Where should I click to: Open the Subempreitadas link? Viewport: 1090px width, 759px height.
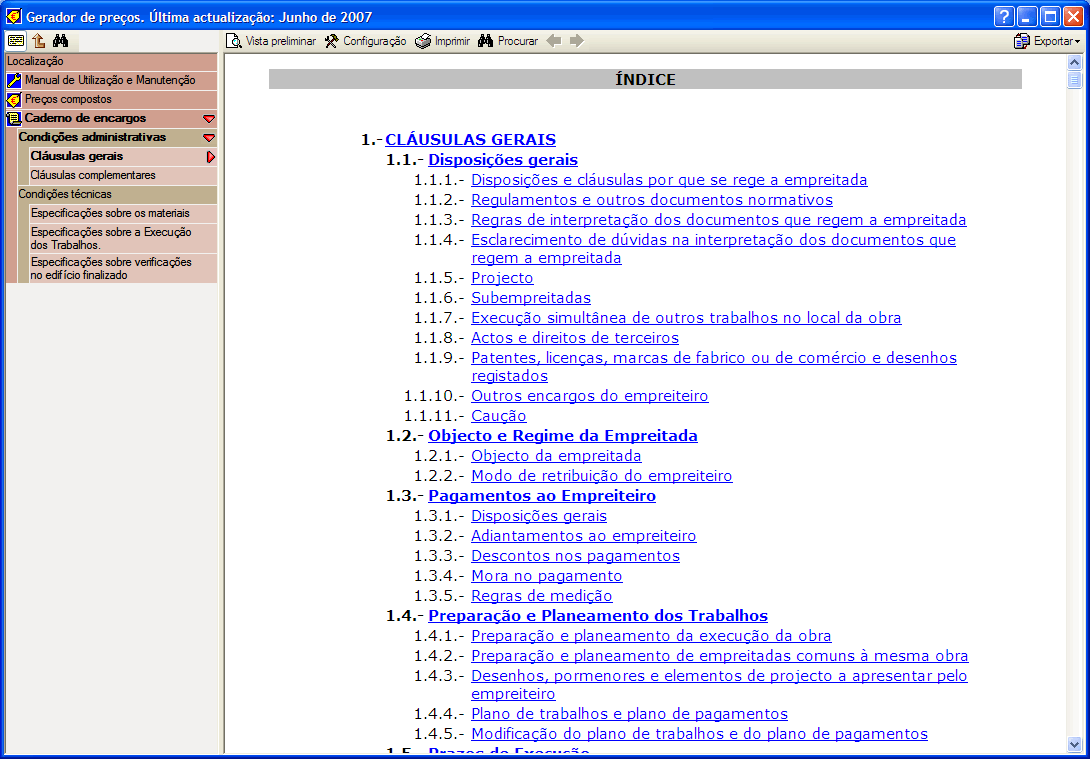click(x=531, y=298)
